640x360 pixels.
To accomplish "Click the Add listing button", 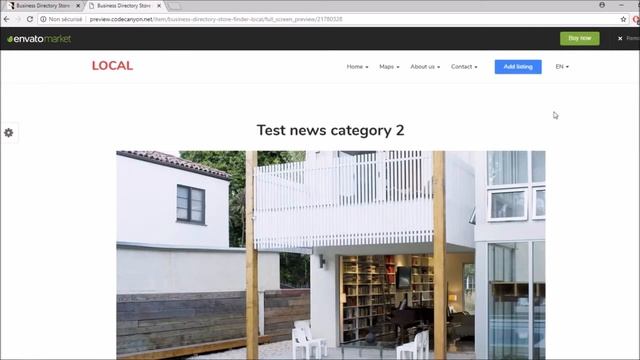I will point(518,67).
